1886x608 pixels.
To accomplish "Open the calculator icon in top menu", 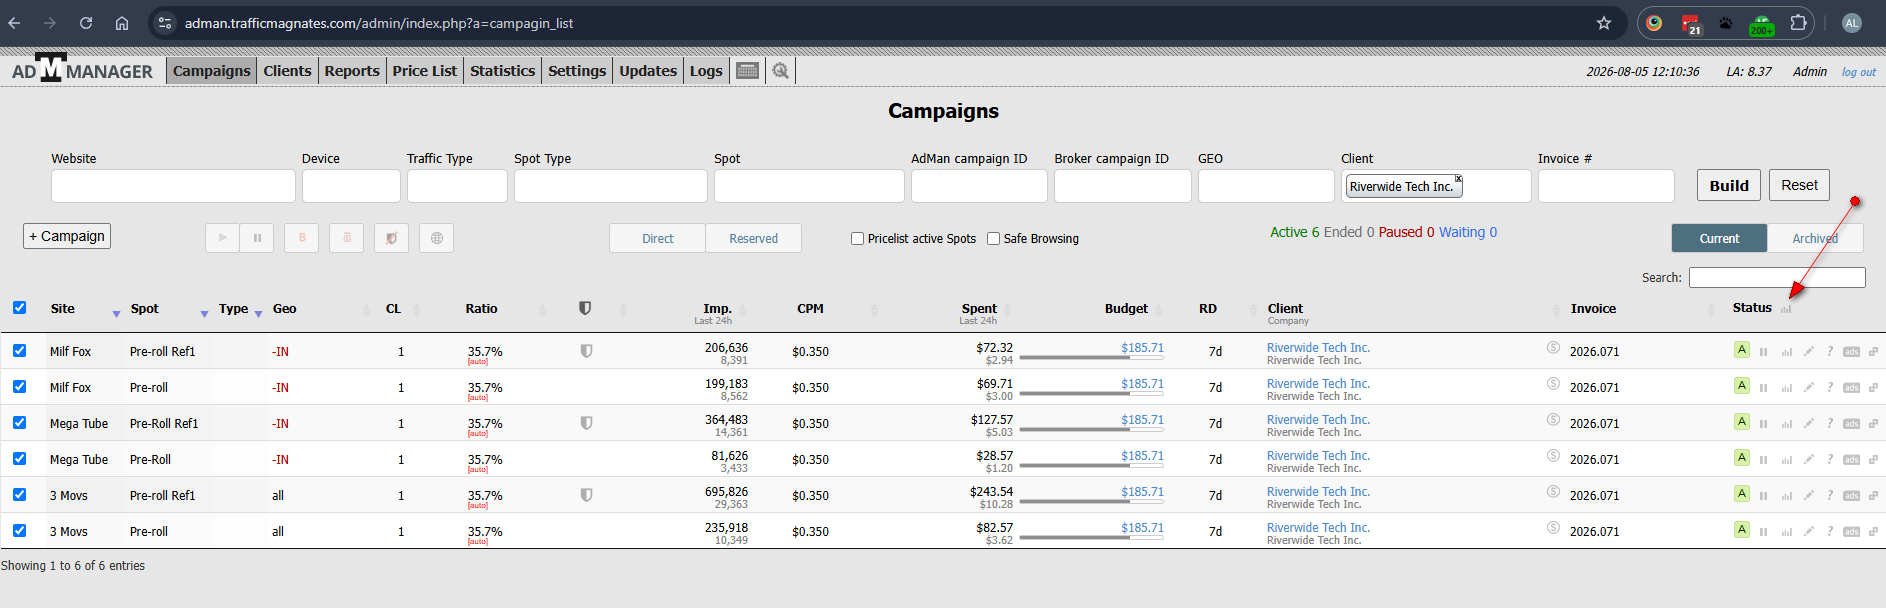I will pos(747,70).
